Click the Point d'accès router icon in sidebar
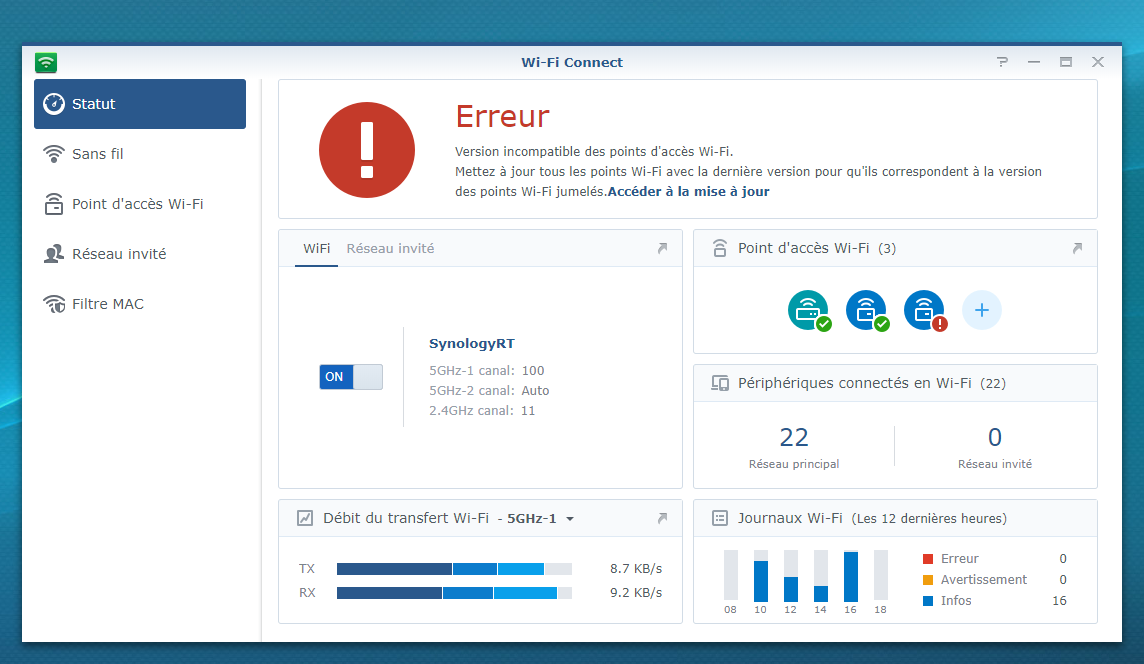1144x664 pixels. tap(53, 204)
